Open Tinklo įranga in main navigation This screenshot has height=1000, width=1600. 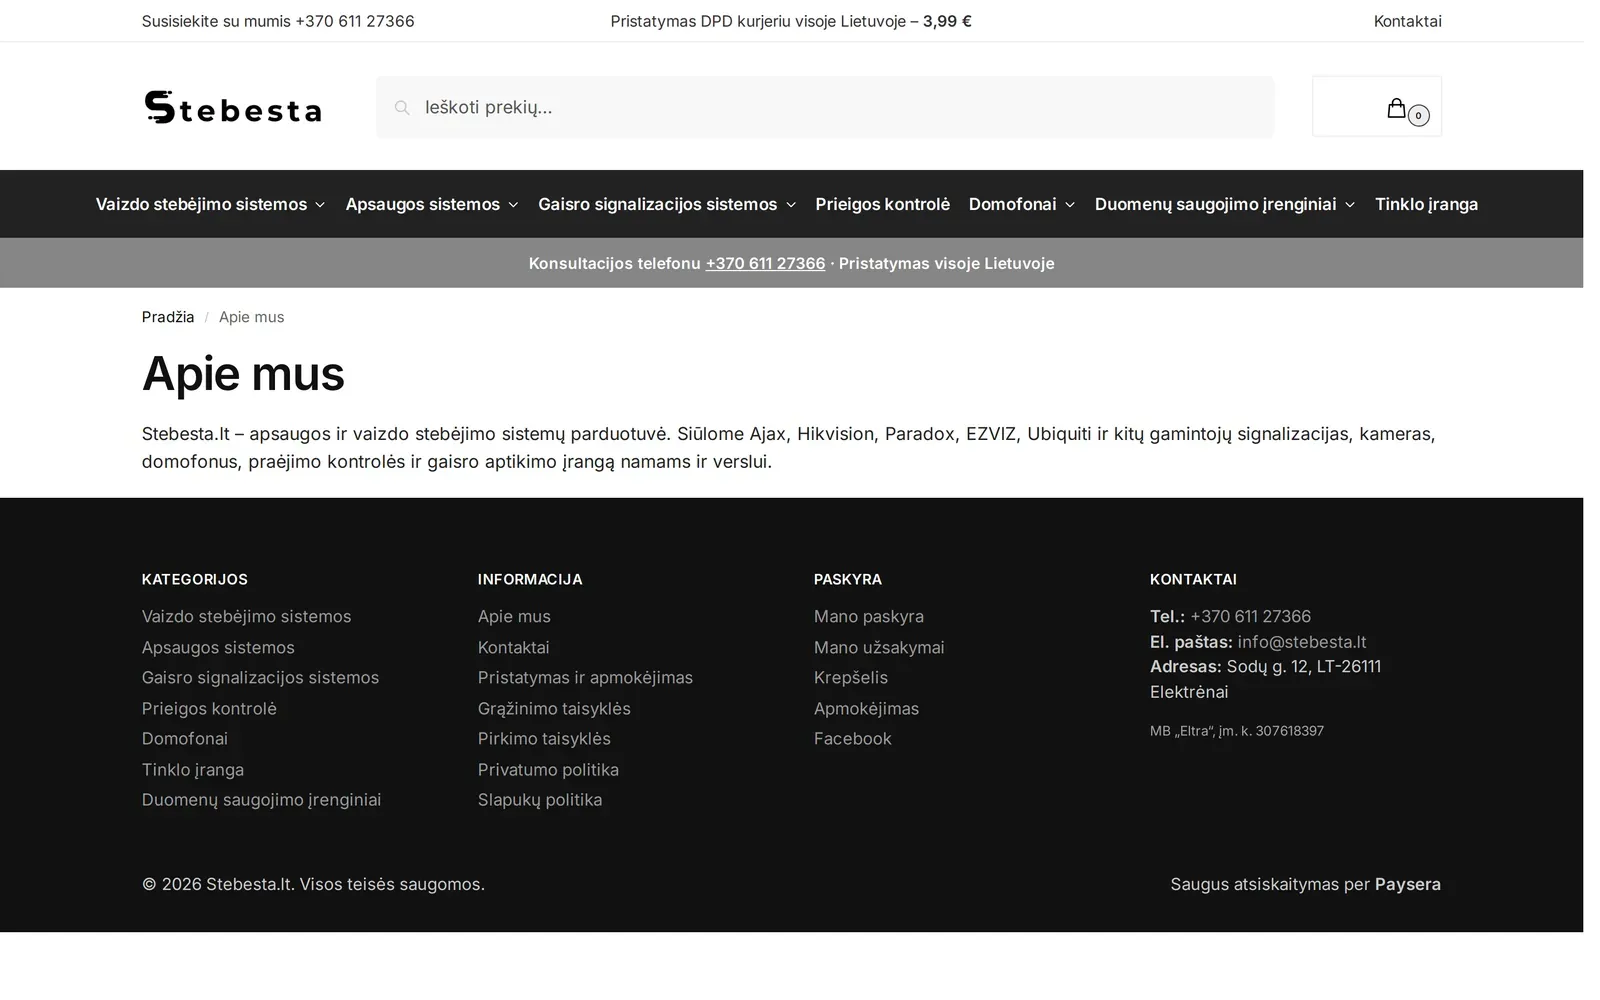(x=1426, y=204)
